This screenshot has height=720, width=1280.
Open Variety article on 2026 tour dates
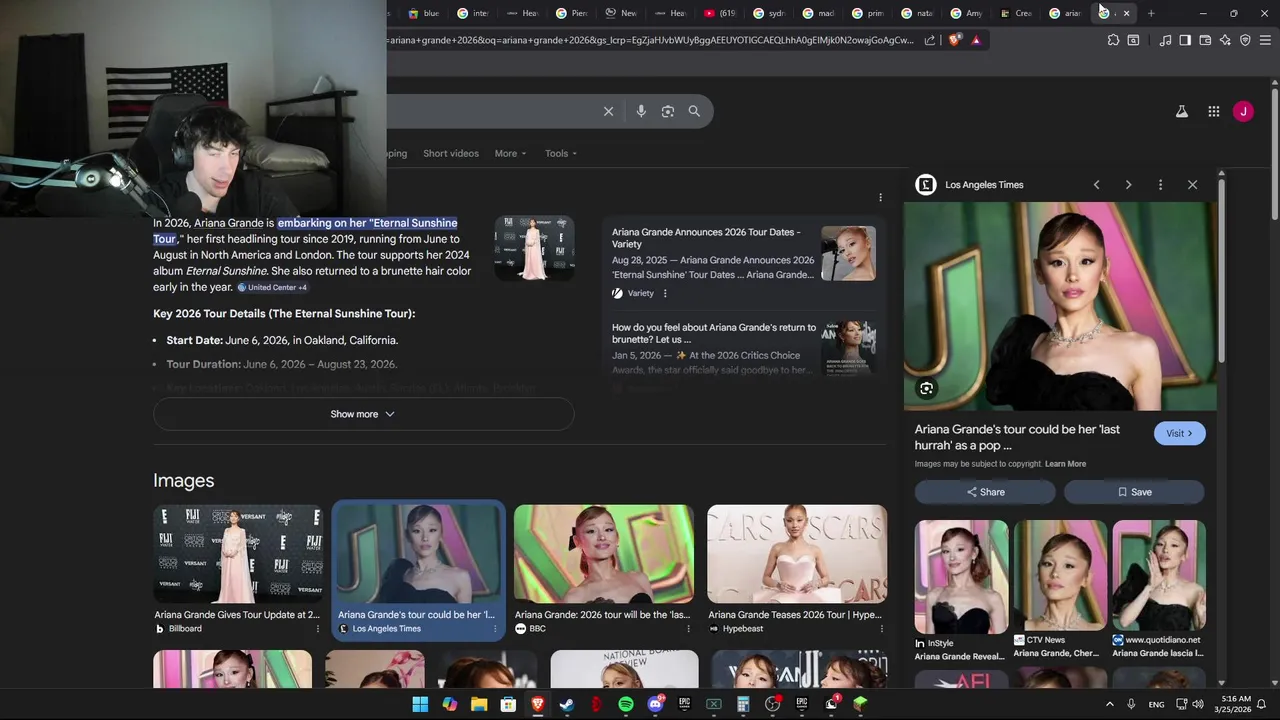[706, 238]
